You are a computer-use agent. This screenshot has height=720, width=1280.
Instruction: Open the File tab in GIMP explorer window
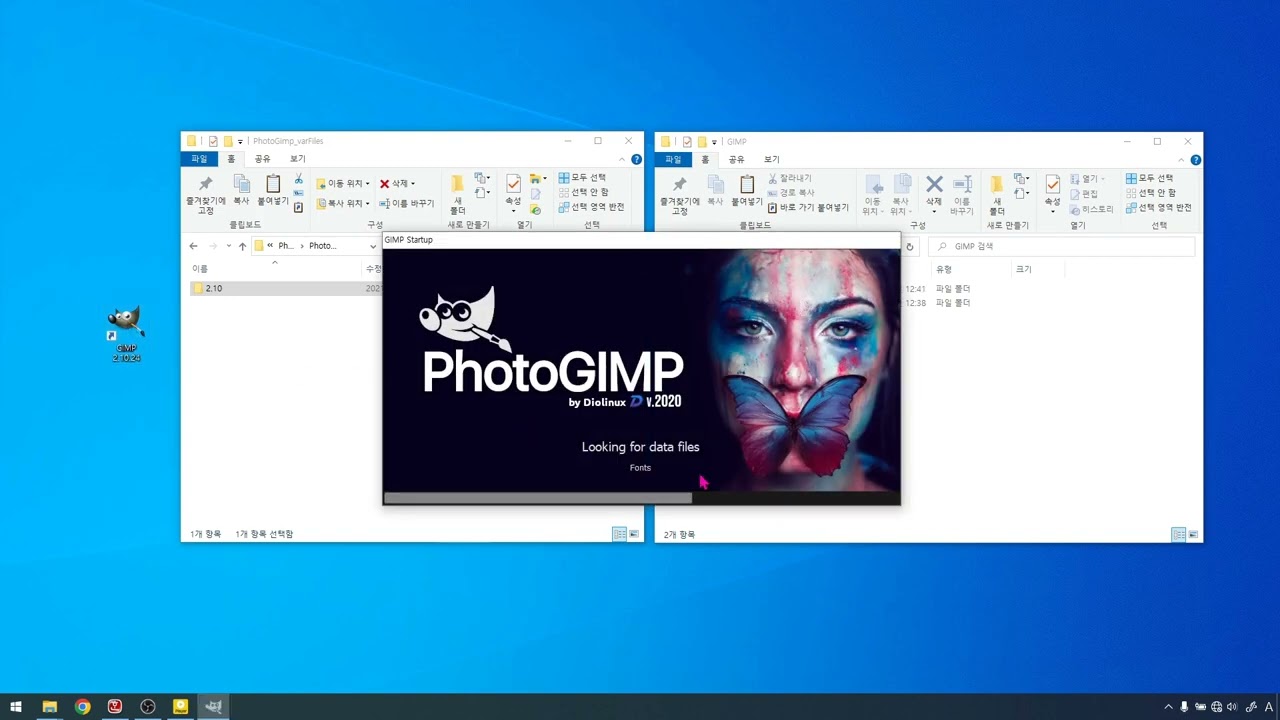673,159
